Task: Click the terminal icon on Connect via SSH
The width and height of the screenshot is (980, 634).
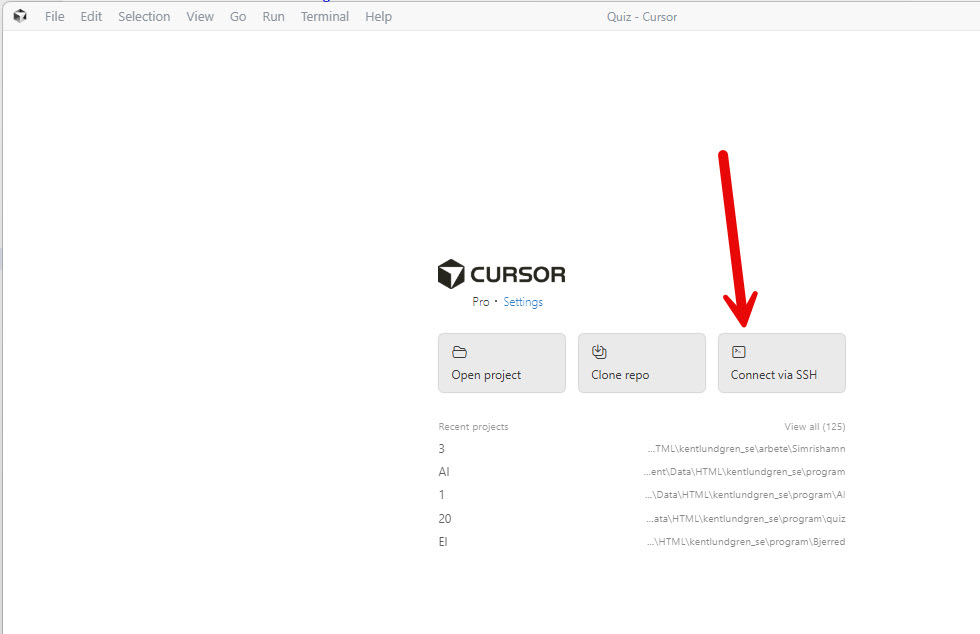Action: pos(739,351)
